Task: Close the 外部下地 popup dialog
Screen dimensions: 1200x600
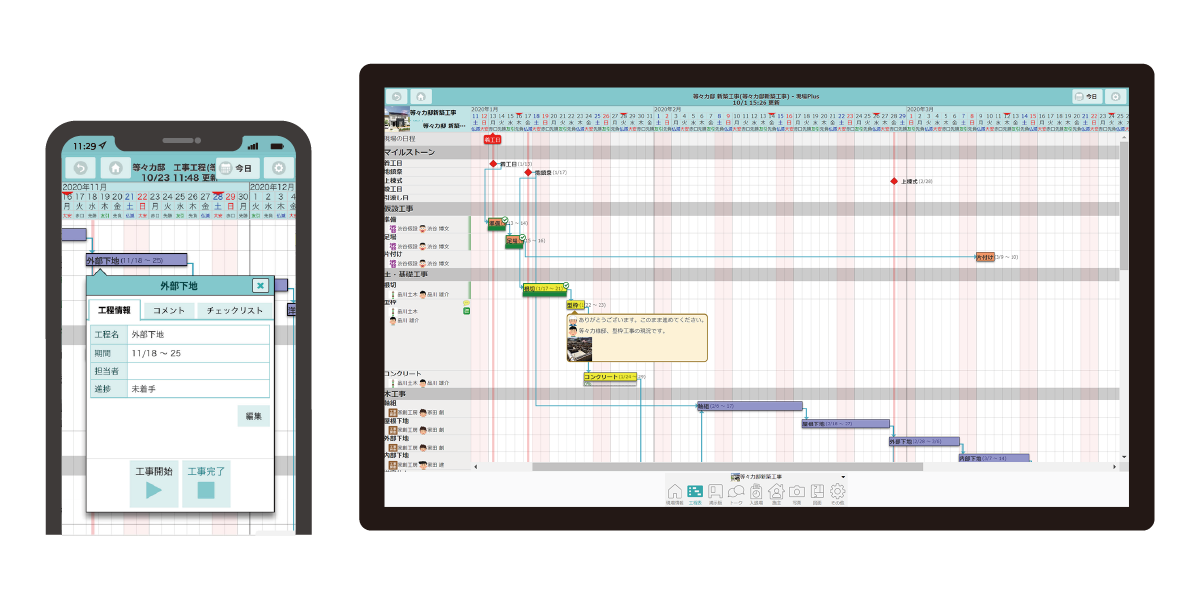Action: coord(260,286)
